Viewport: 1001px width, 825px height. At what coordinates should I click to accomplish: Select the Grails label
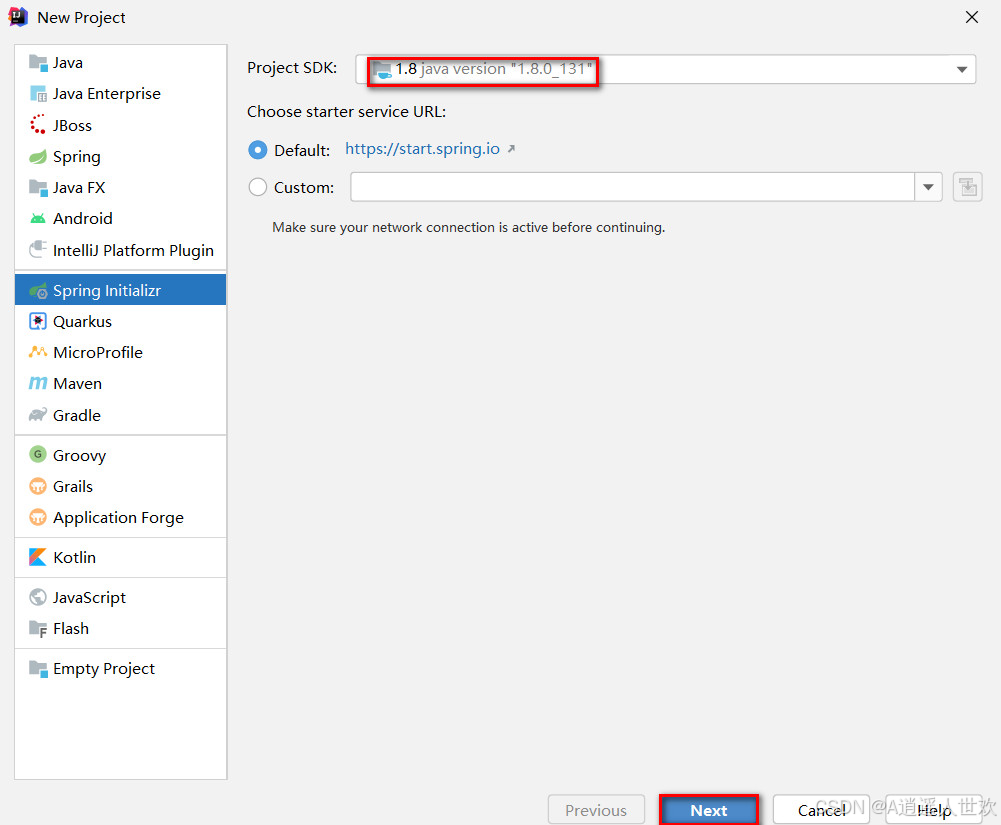(73, 487)
